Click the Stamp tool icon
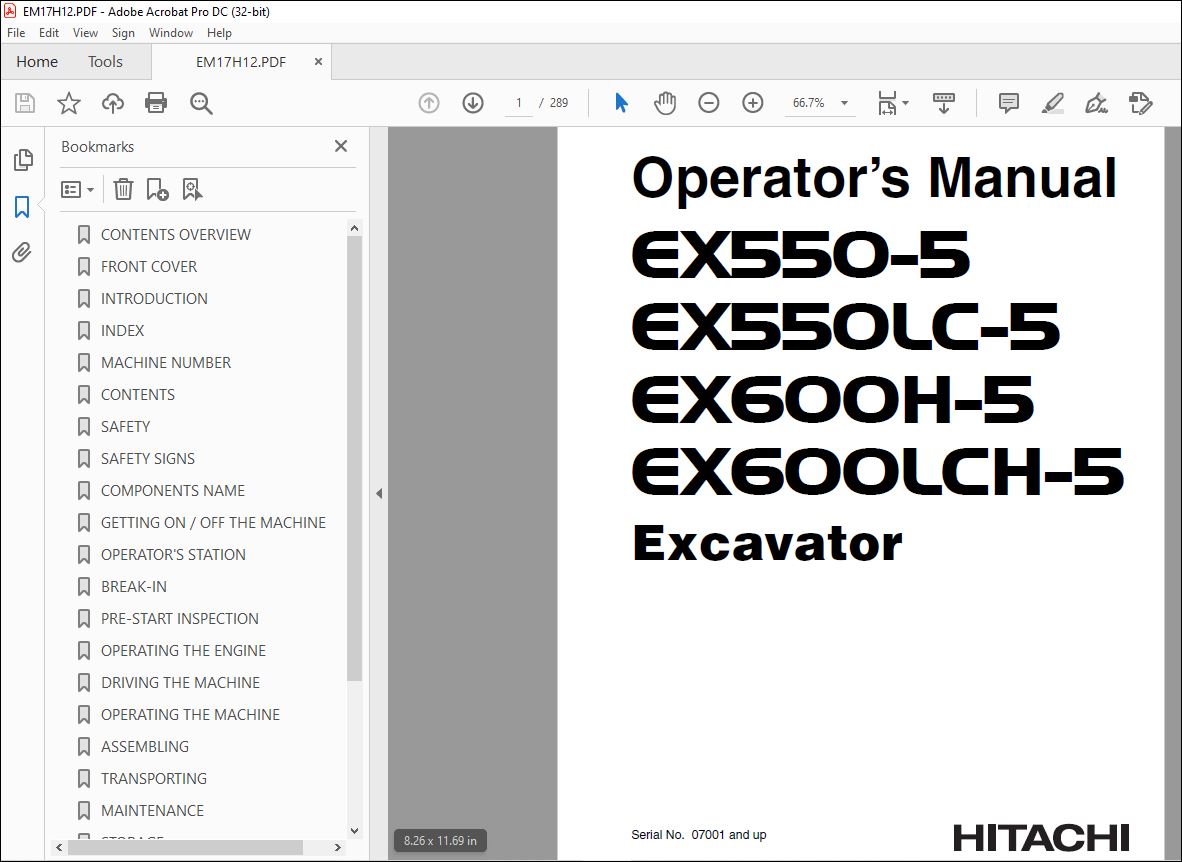1182x862 pixels. 1141,103
